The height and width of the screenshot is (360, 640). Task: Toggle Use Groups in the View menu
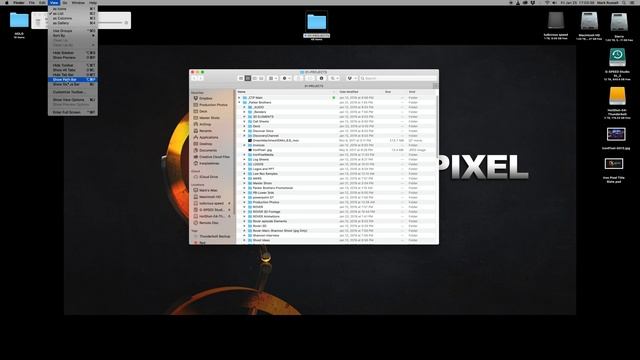tap(73, 31)
